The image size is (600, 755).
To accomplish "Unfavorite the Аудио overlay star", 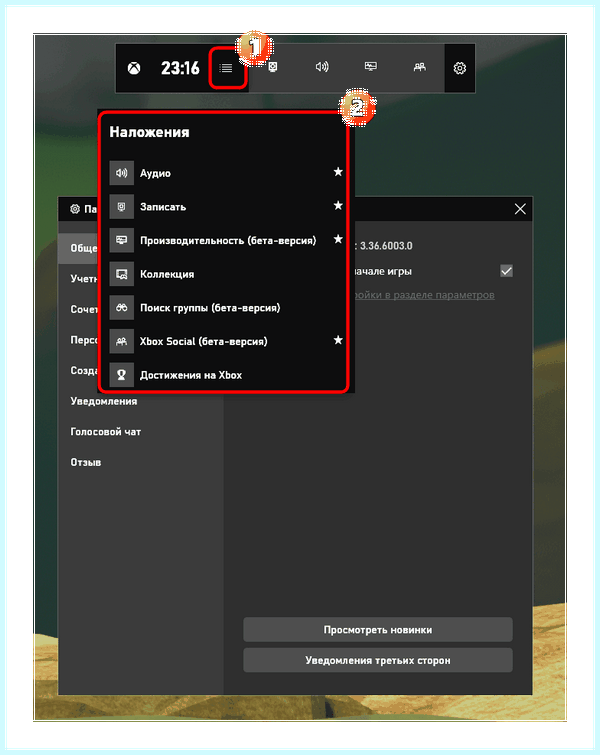I will coord(338,172).
